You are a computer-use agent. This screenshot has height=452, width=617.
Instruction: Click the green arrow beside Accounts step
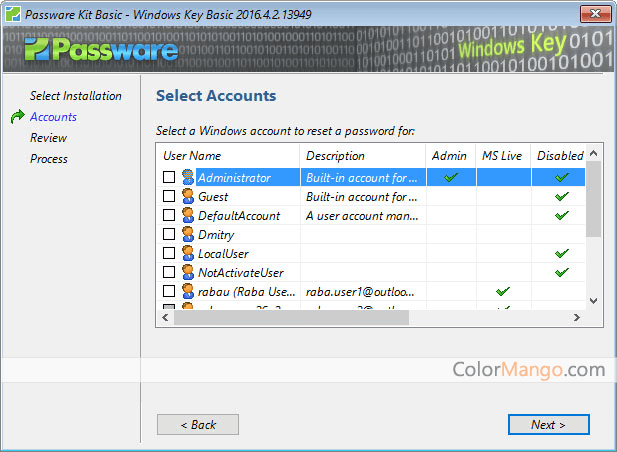[17, 116]
